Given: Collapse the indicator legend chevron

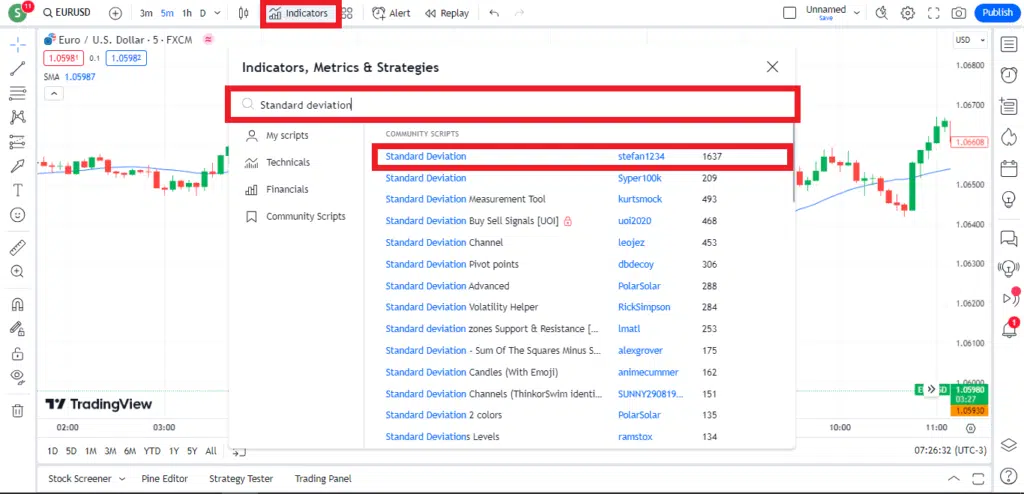Looking at the screenshot, I should pos(54,94).
